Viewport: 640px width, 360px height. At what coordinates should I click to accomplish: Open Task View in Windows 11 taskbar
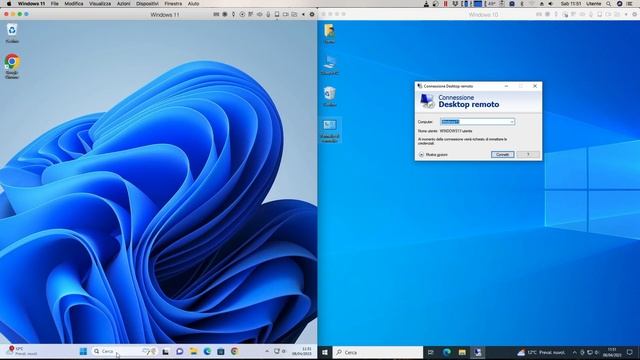(x=165, y=351)
